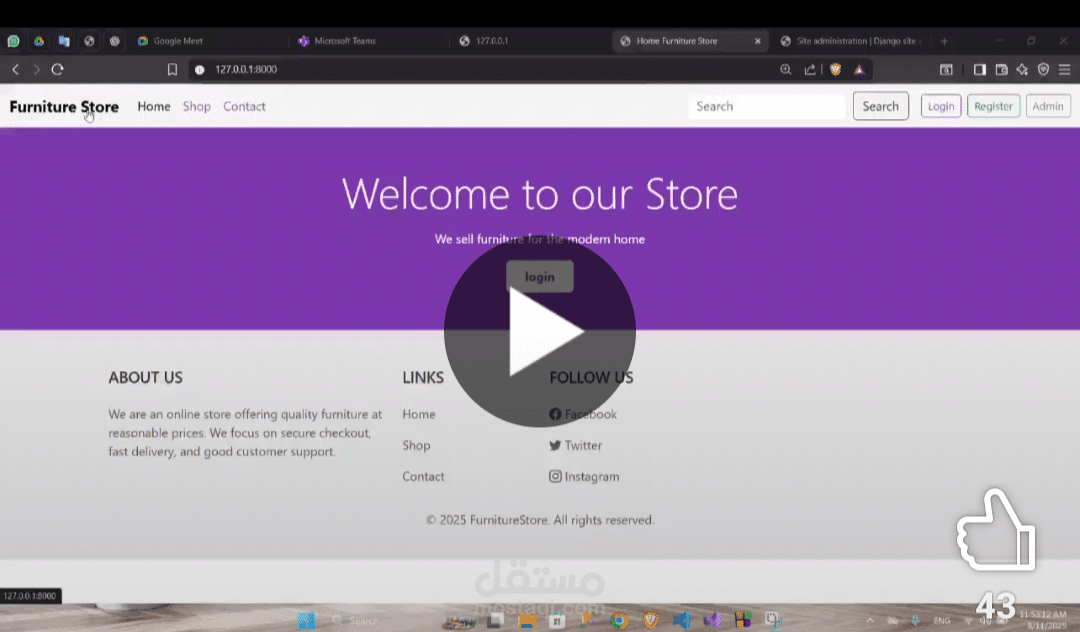Image resolution: width=1080 pixels, height=632 pixels.
Task: Click the Brave VPN shield icon in toolbar
Action: coord(1043,69)
